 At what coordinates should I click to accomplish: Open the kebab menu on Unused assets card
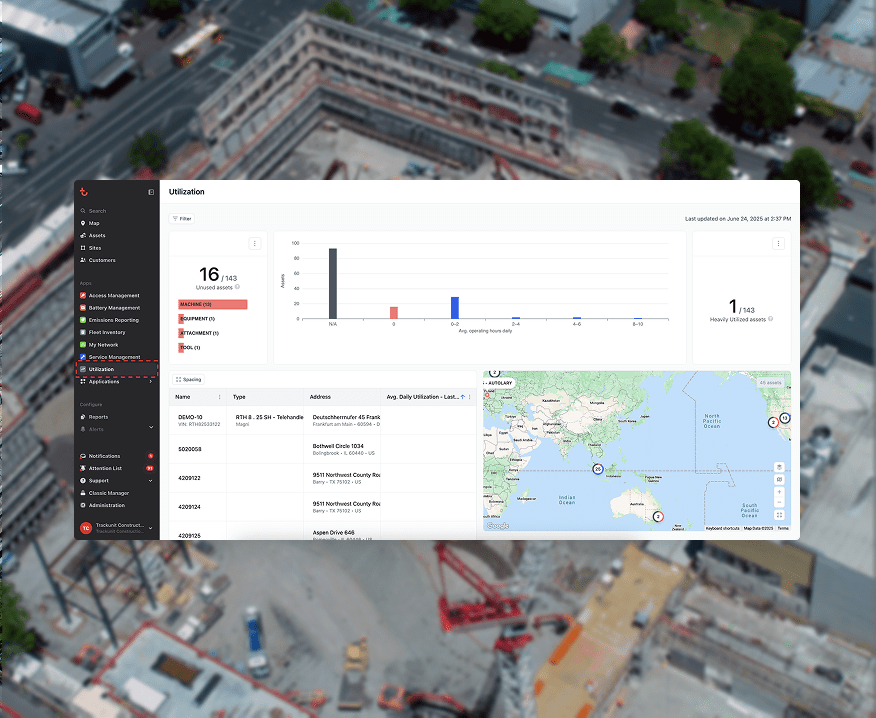[x=255, y=243]
